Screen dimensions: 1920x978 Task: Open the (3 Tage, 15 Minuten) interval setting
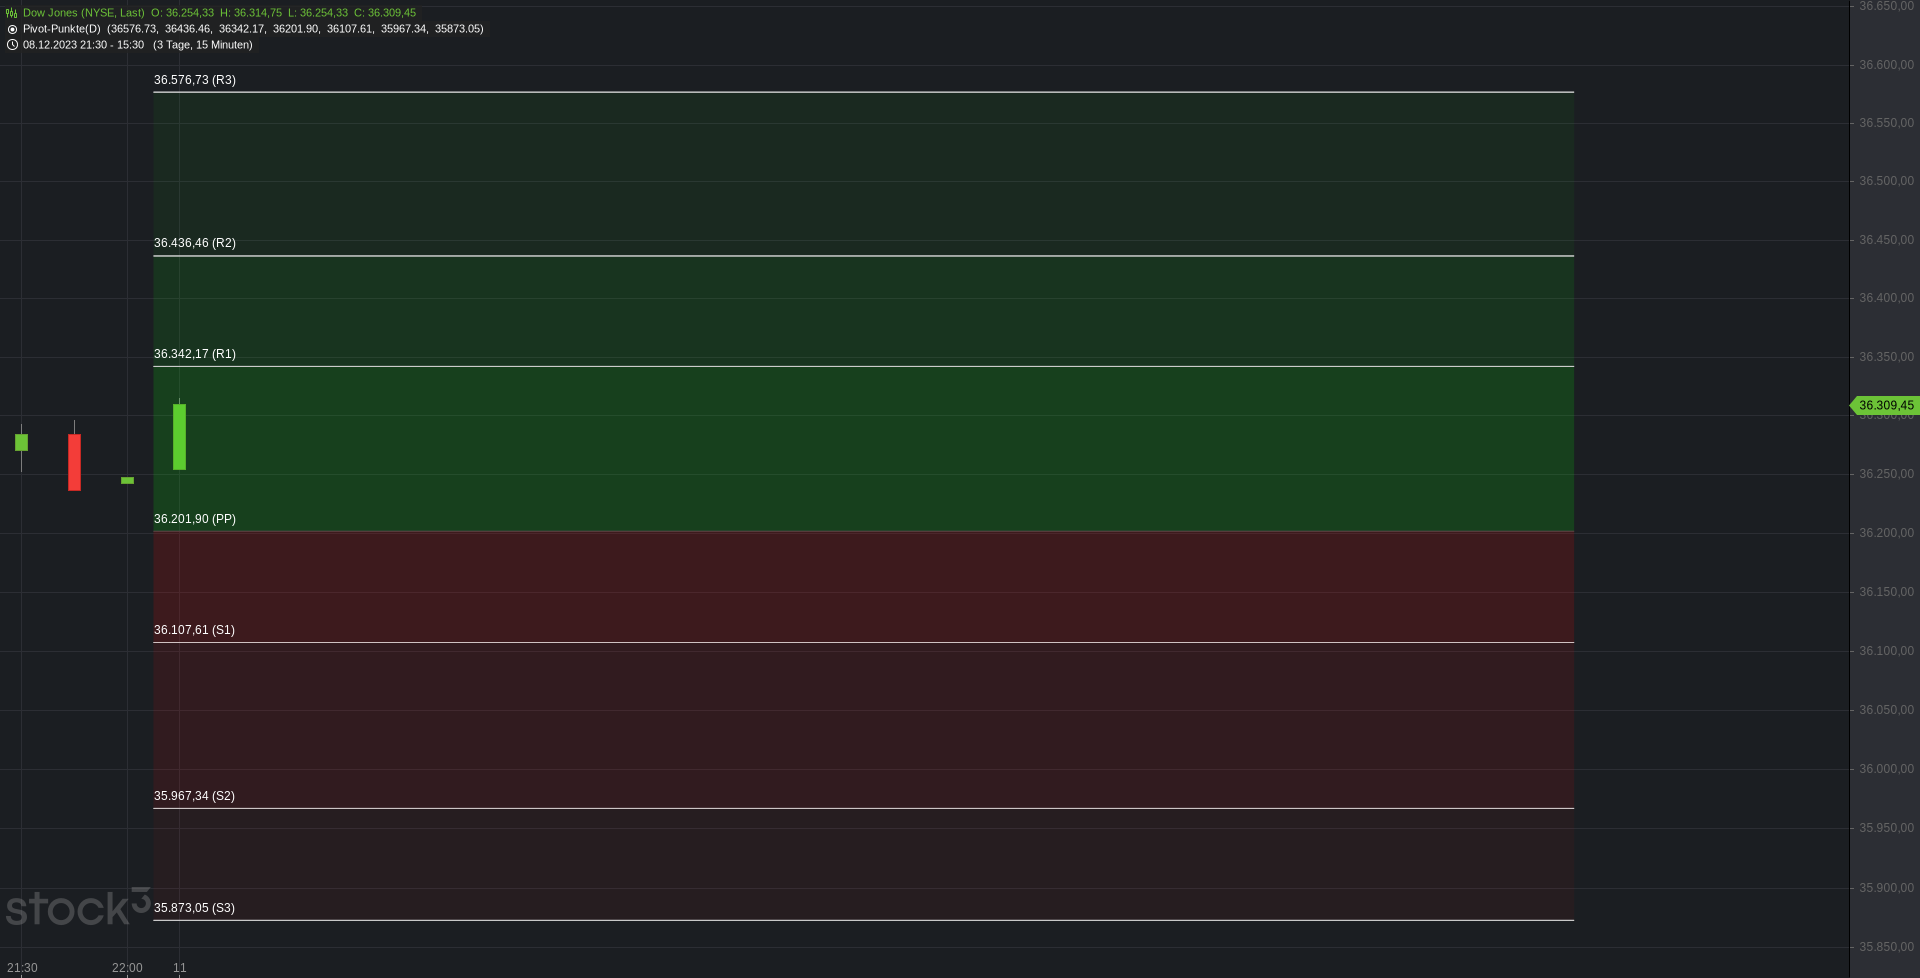click(x=203, y=45)
